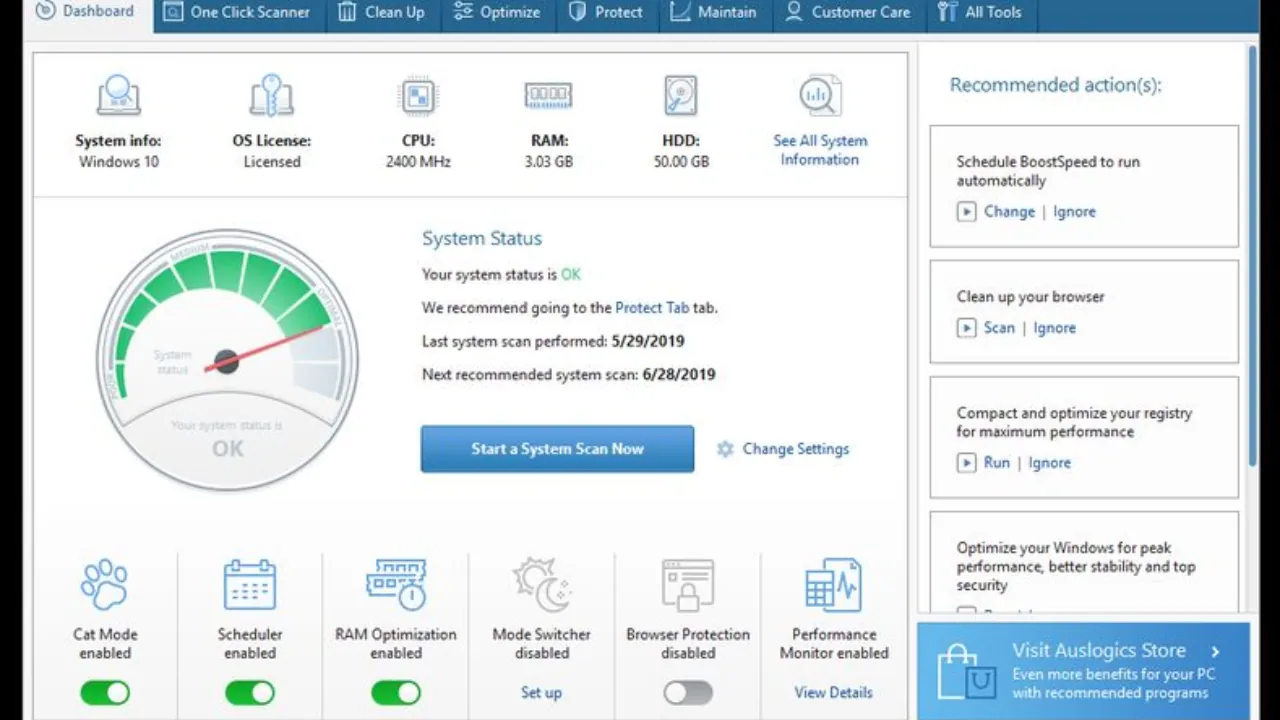Click the OS License key icon
The image size is (1280, 720).
(271, 96)
